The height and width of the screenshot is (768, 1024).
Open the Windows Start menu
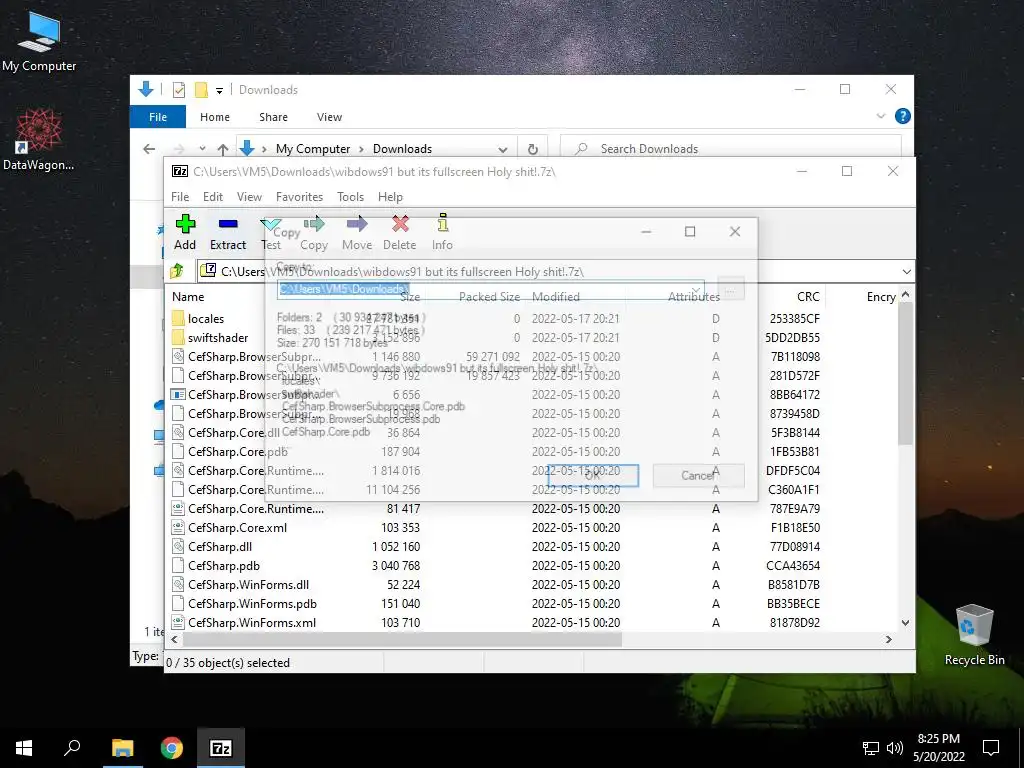[x=24, y=748]
